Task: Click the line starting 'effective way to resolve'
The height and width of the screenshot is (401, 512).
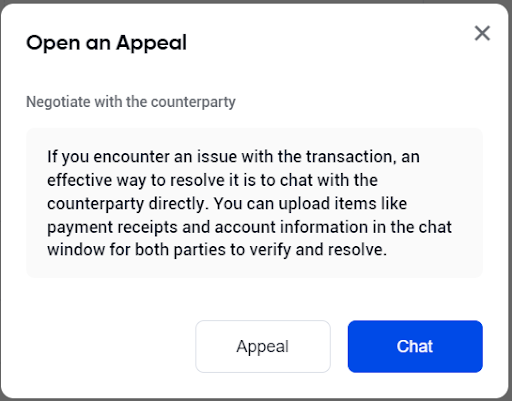Action: point(212,180)
